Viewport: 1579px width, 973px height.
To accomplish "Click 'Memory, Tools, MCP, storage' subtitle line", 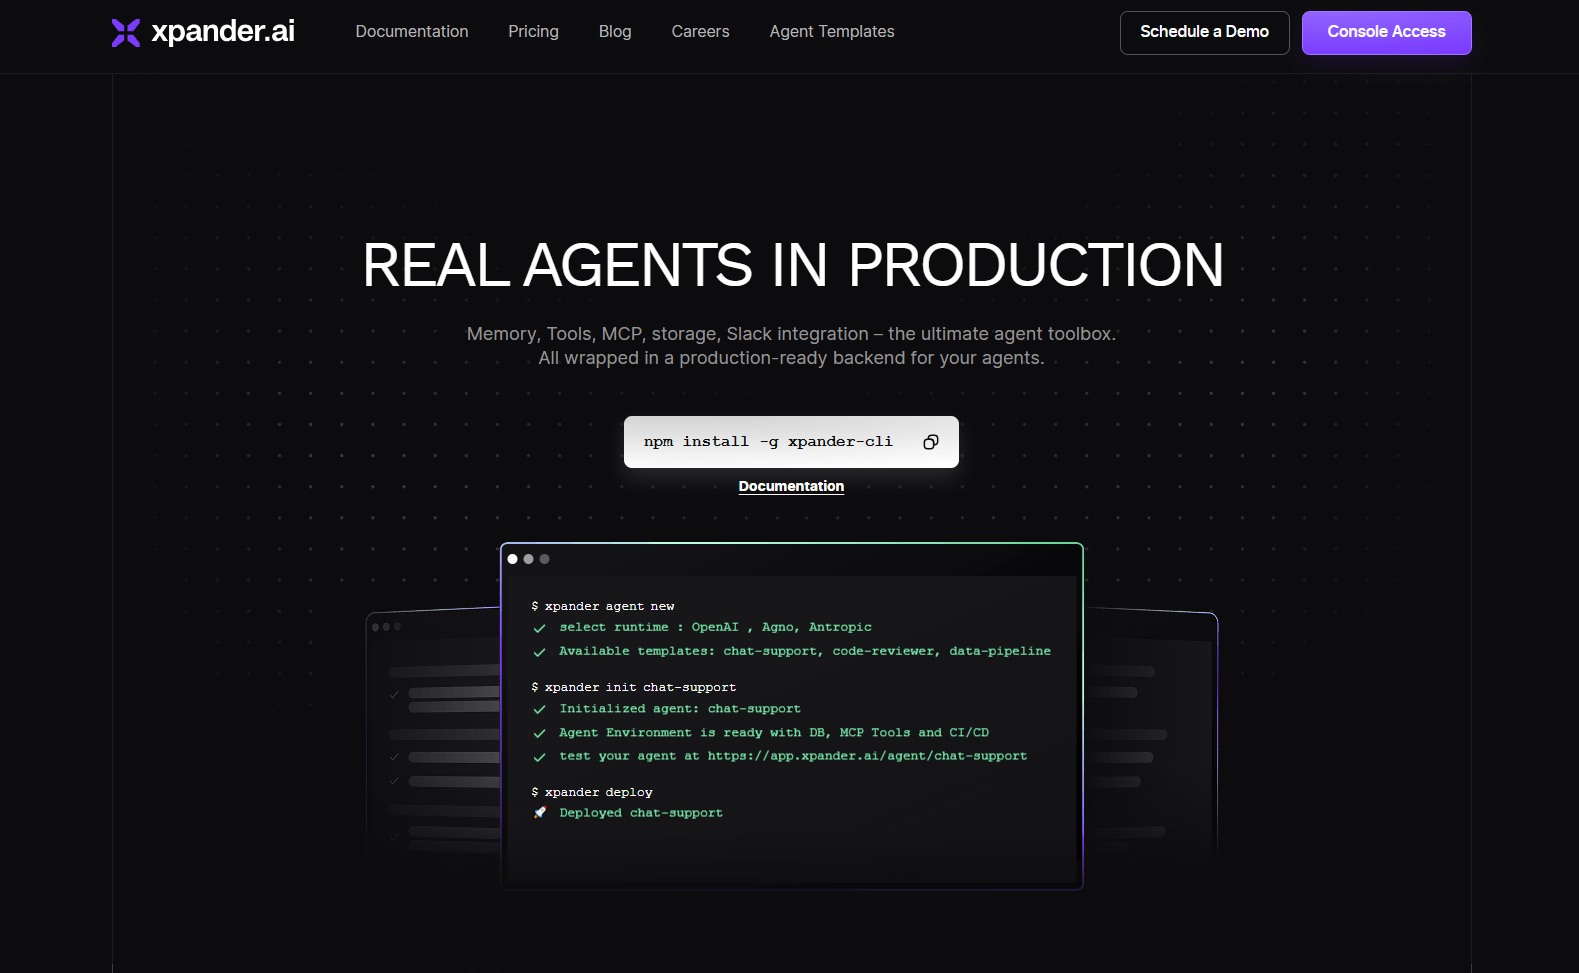I will [791, 334].
